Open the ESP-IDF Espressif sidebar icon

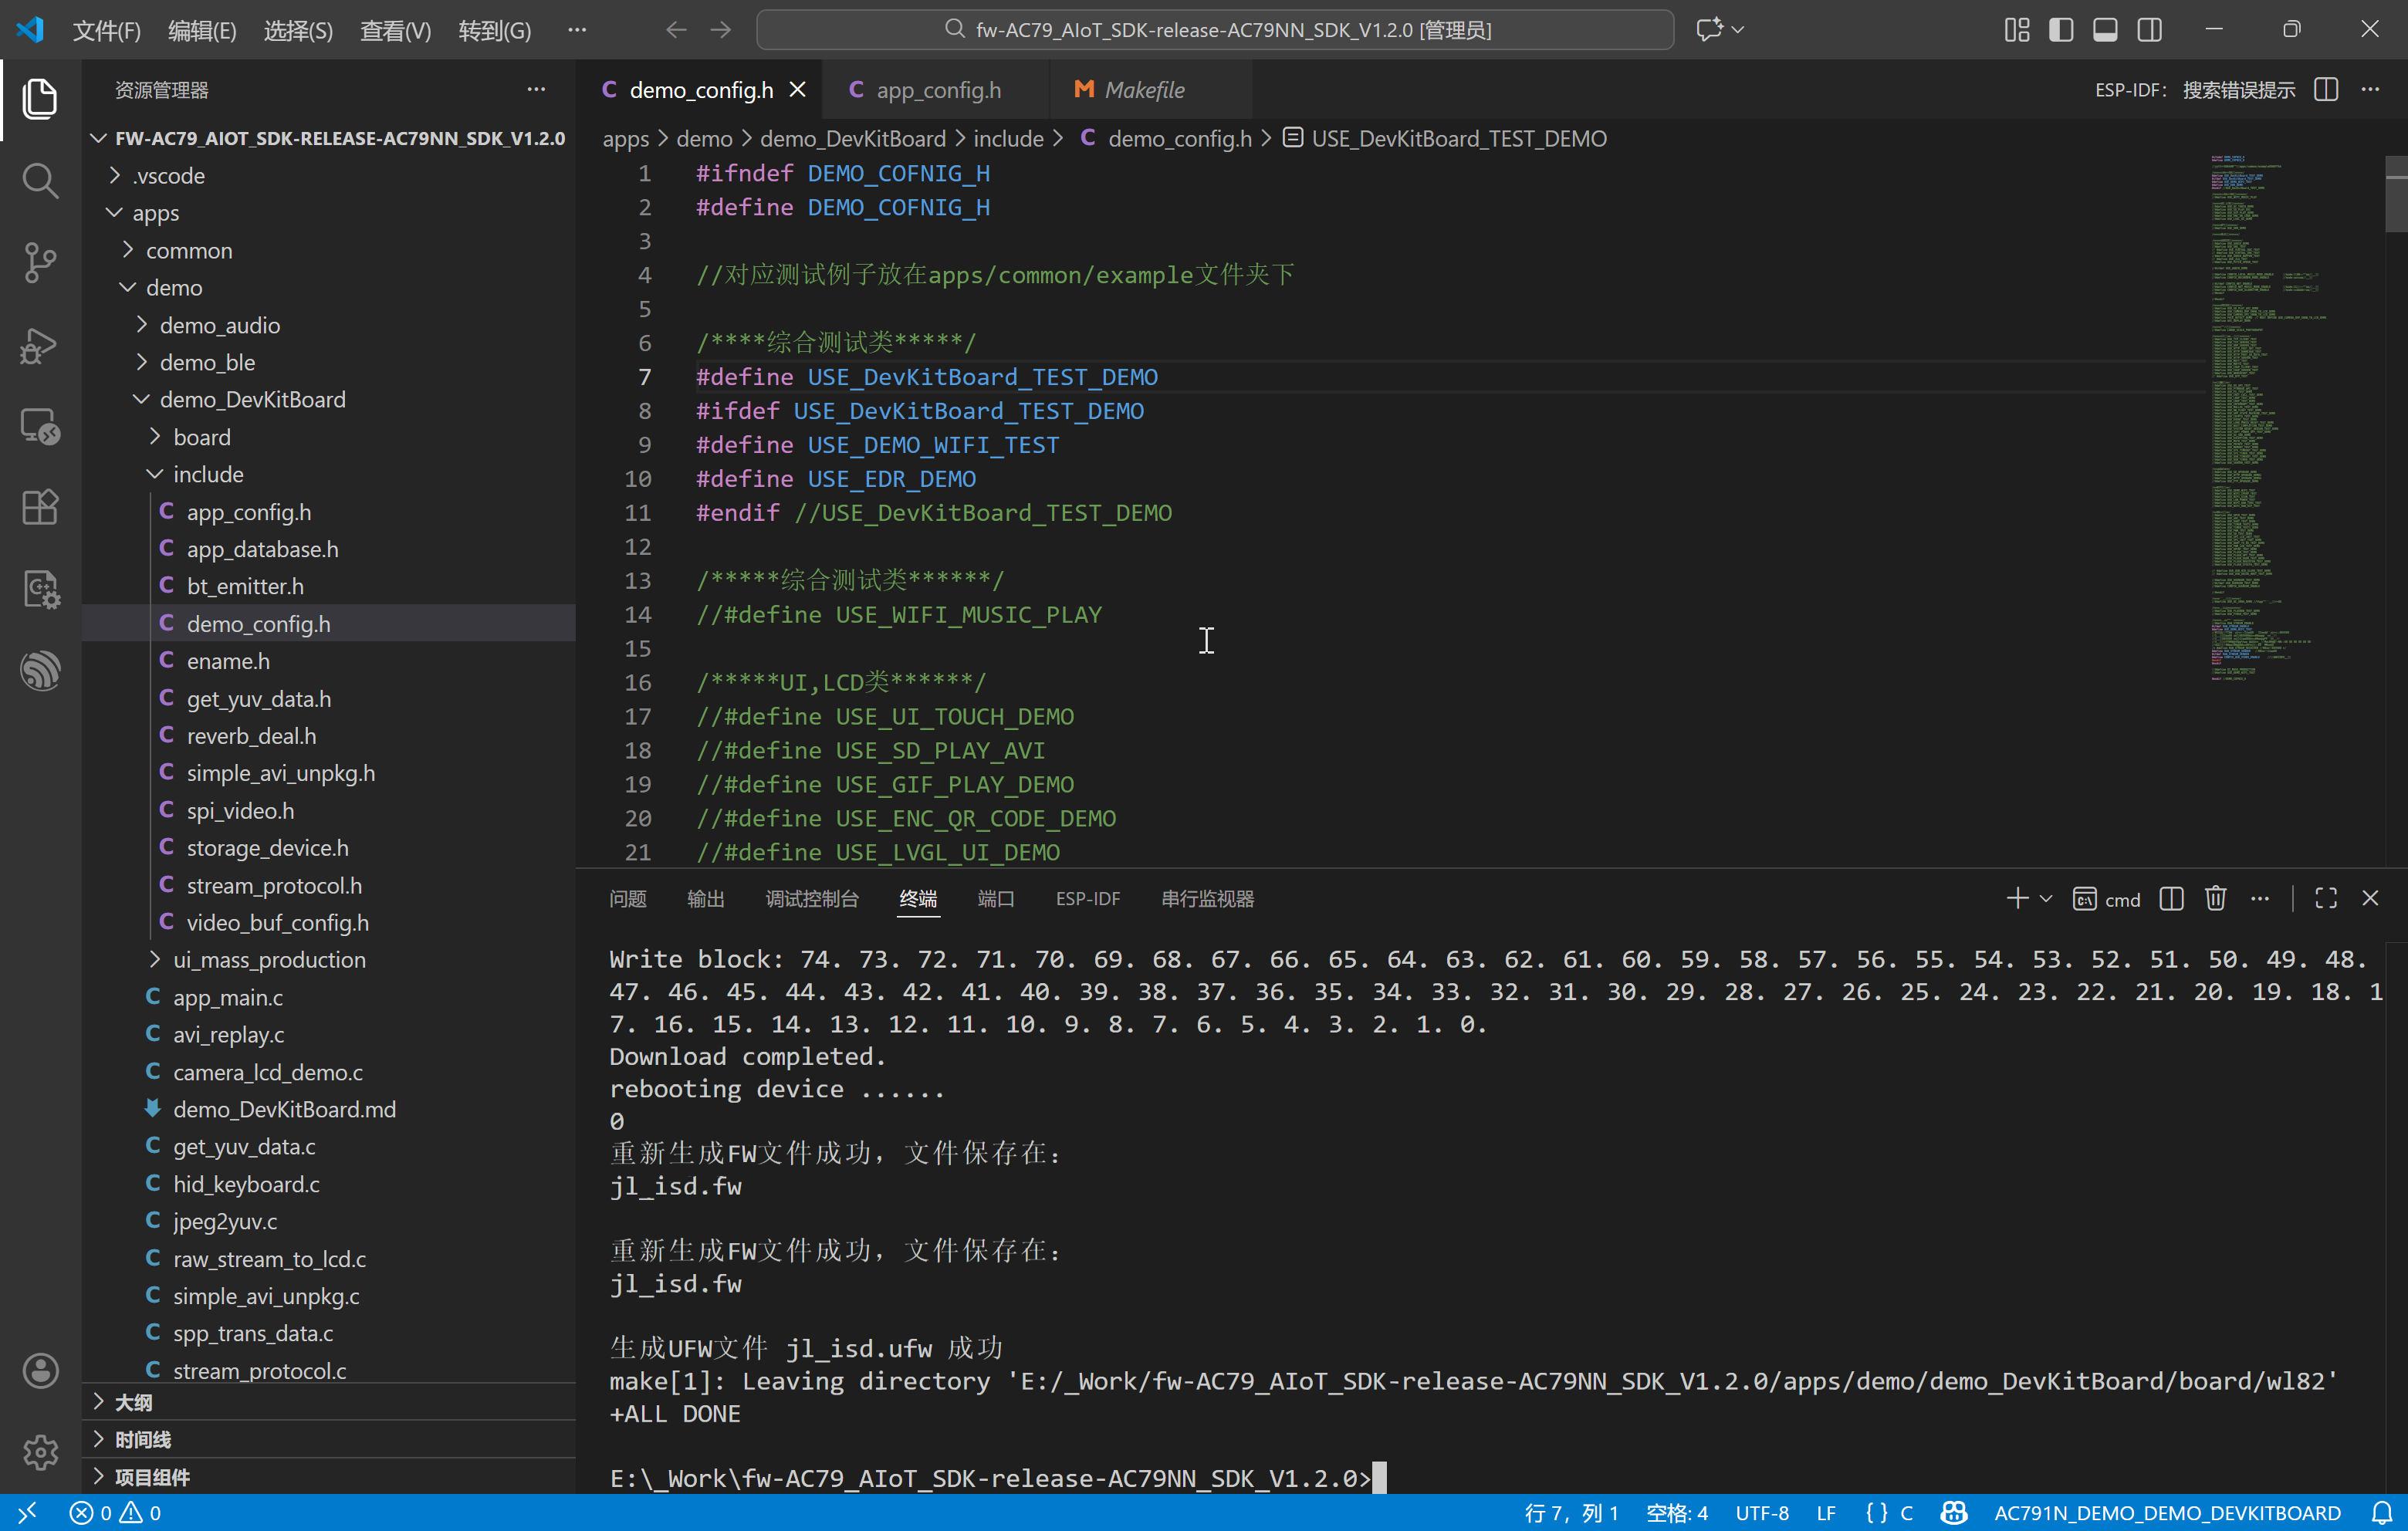(40, 671)
